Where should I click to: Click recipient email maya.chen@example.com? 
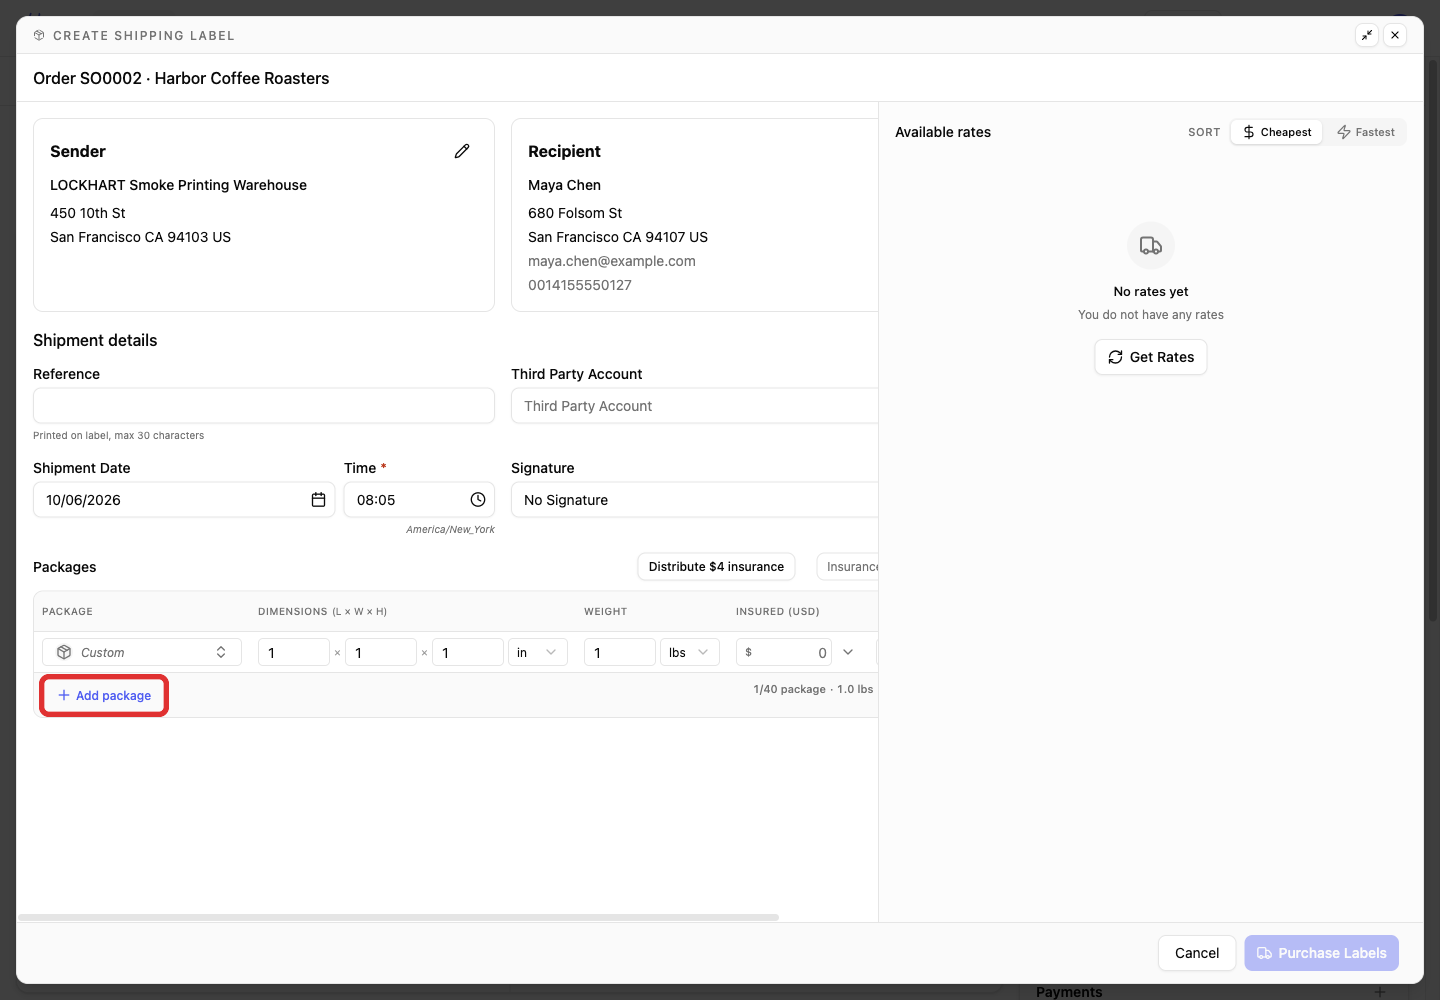612,261
